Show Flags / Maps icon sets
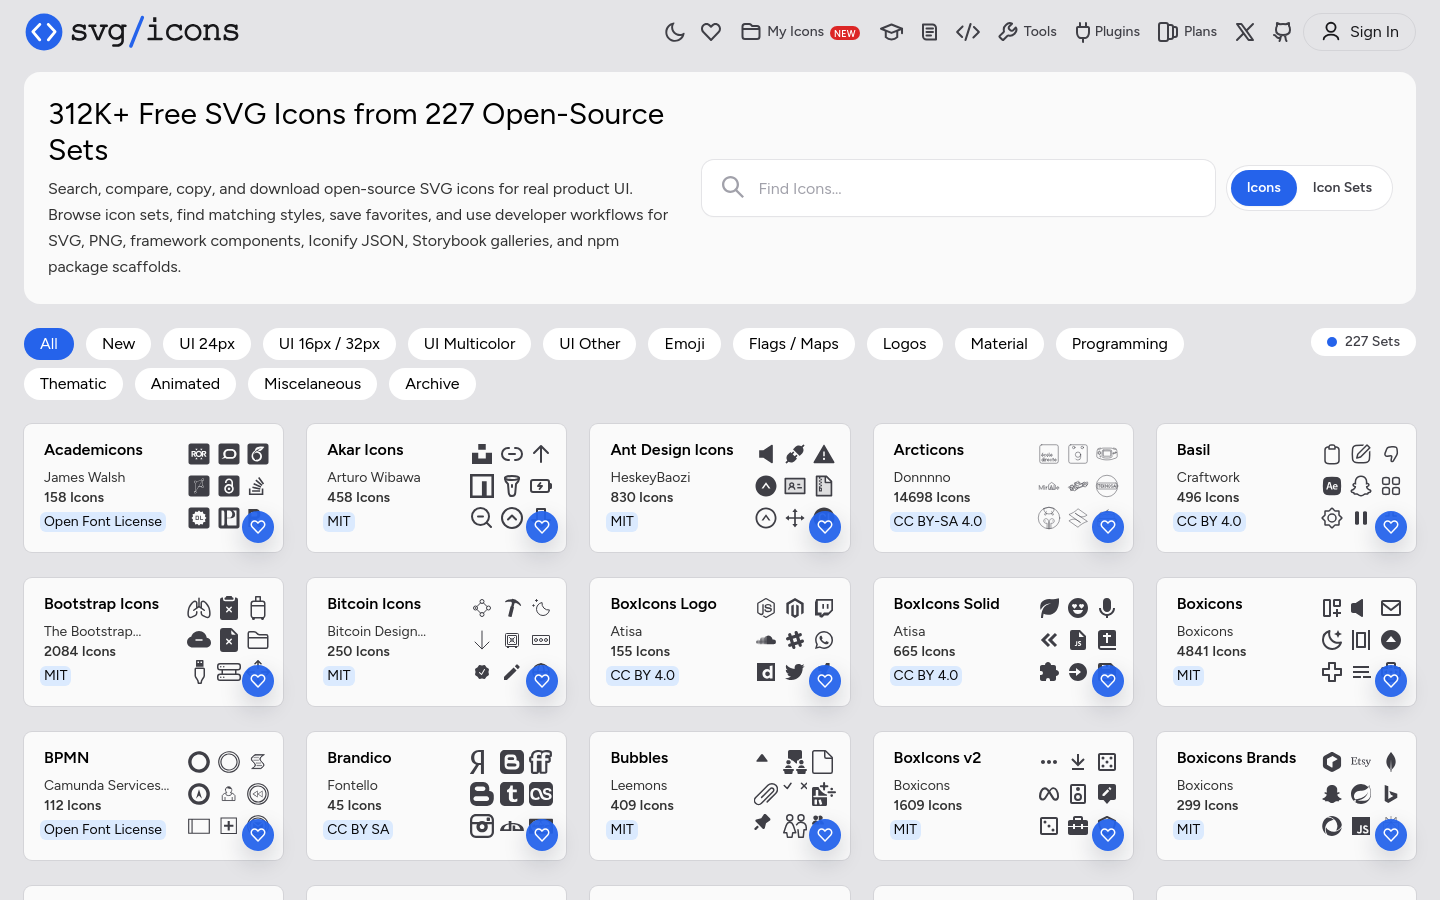Screen dimensions: 1440x900 tap(793, 344)
